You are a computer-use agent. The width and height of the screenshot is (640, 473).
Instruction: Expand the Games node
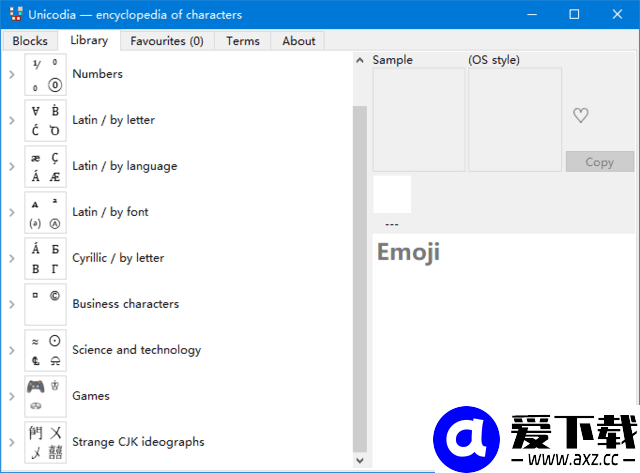coord(12,396)
